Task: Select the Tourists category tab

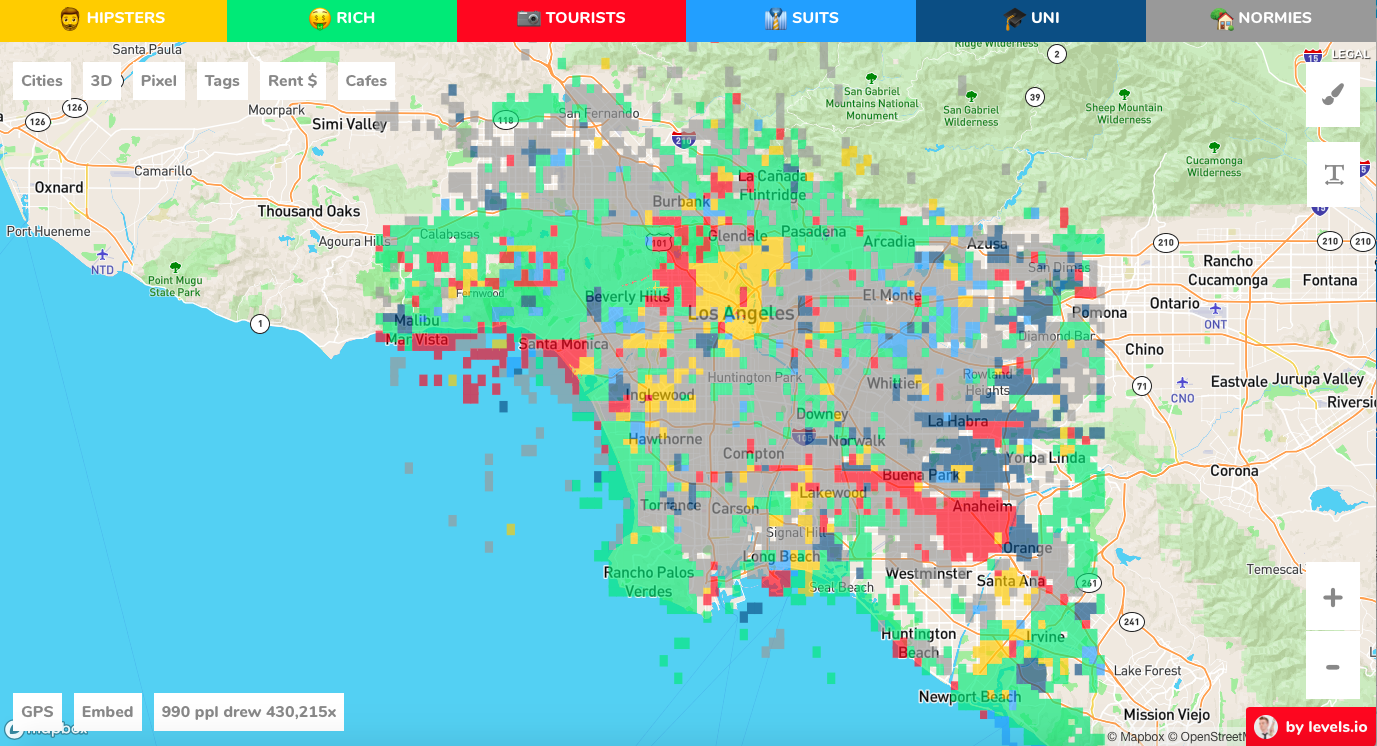Action: [x=571, y=18]
